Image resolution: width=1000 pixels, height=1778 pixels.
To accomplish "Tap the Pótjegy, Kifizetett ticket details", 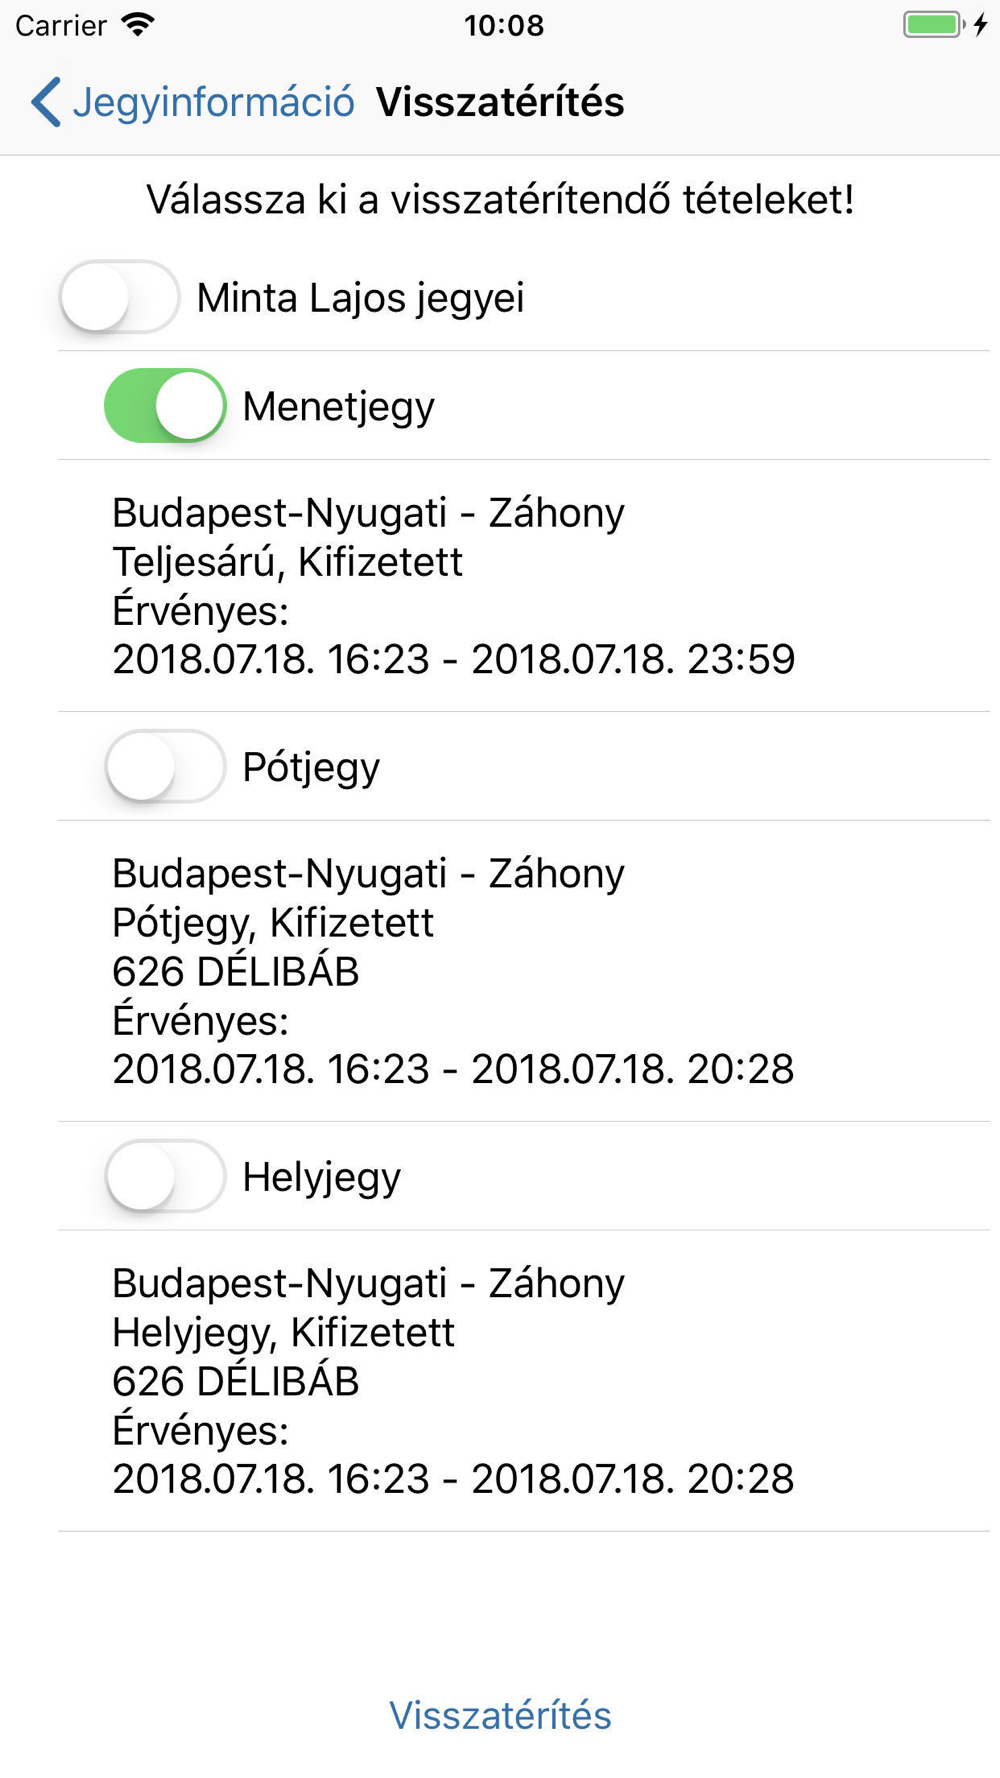I will click(524, 971).
